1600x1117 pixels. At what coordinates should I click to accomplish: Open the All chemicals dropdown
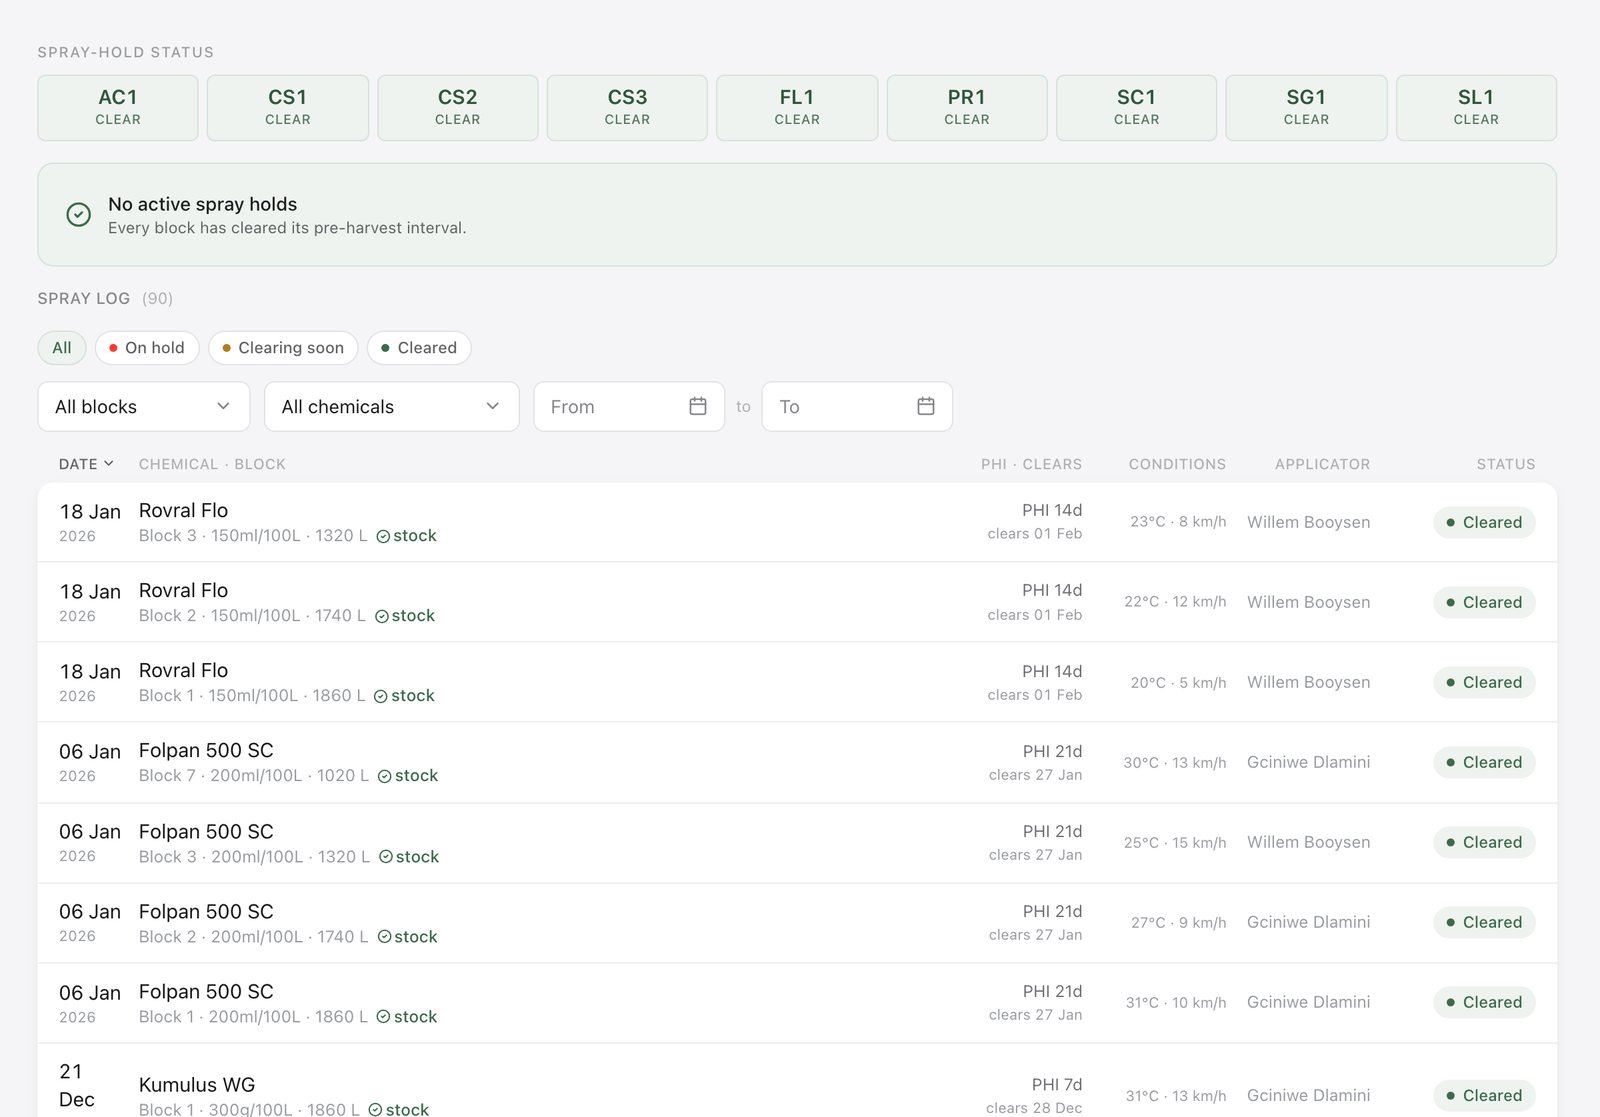tap(392, 406)
